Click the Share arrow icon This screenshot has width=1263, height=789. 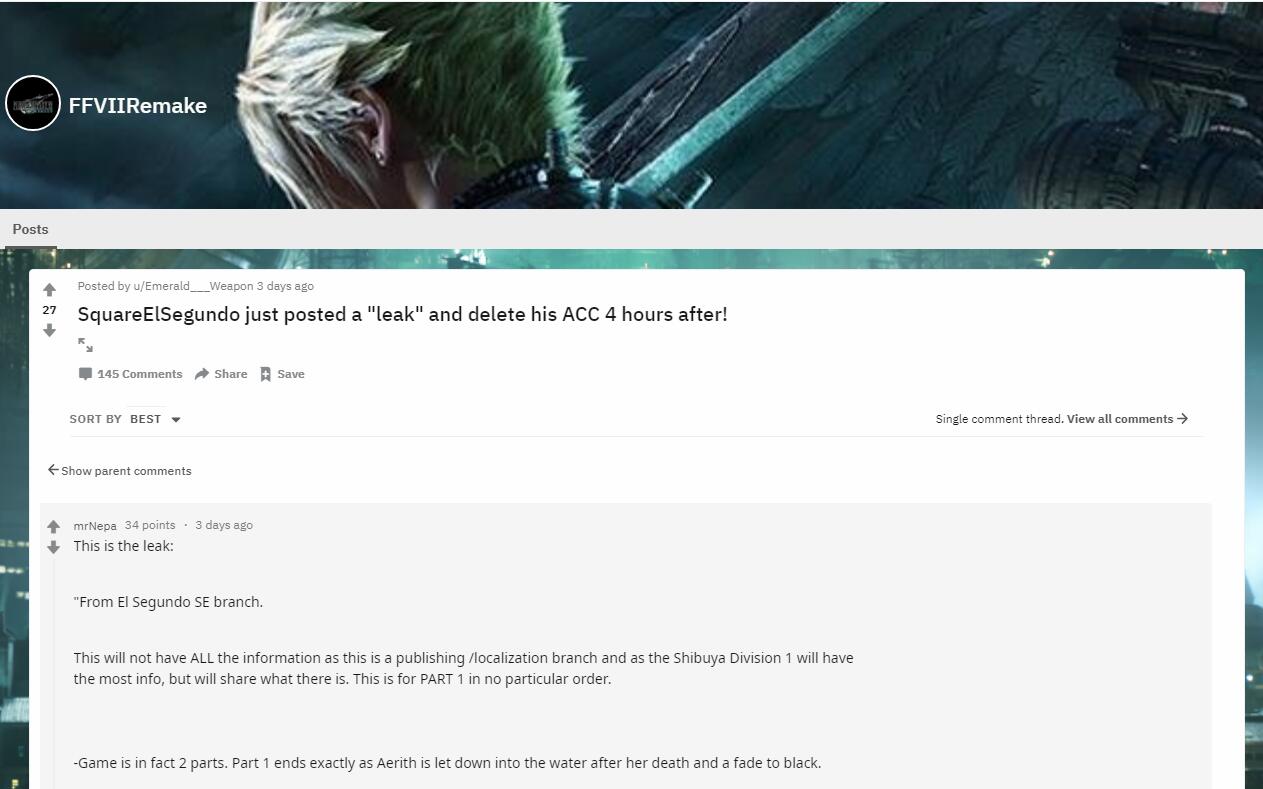[x=202, y=374]
